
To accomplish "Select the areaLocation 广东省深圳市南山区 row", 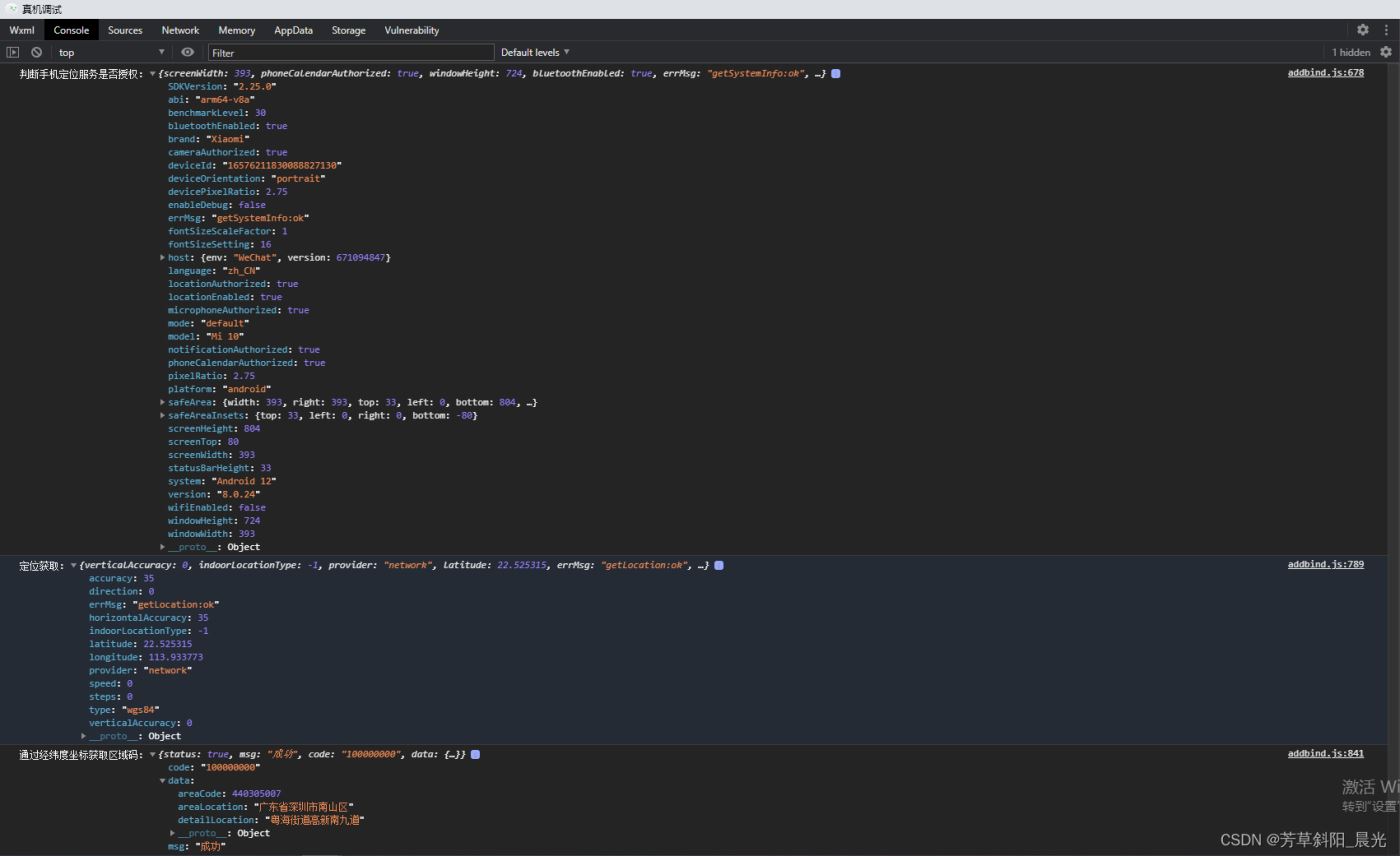I will pos(266,807).
